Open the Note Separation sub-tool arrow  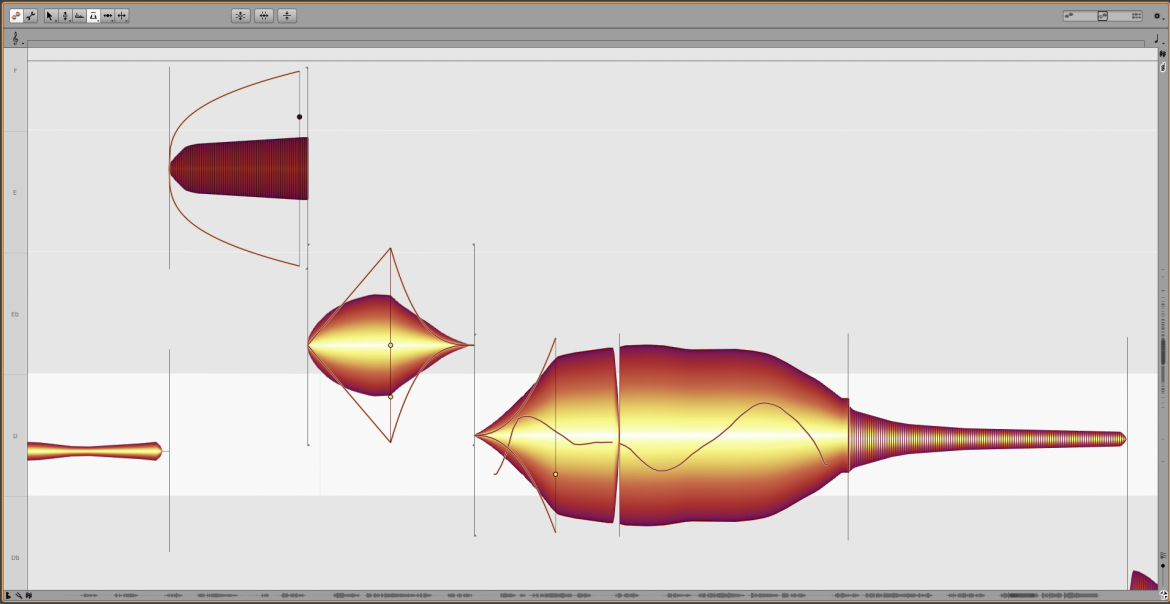[x=127, y=20]
